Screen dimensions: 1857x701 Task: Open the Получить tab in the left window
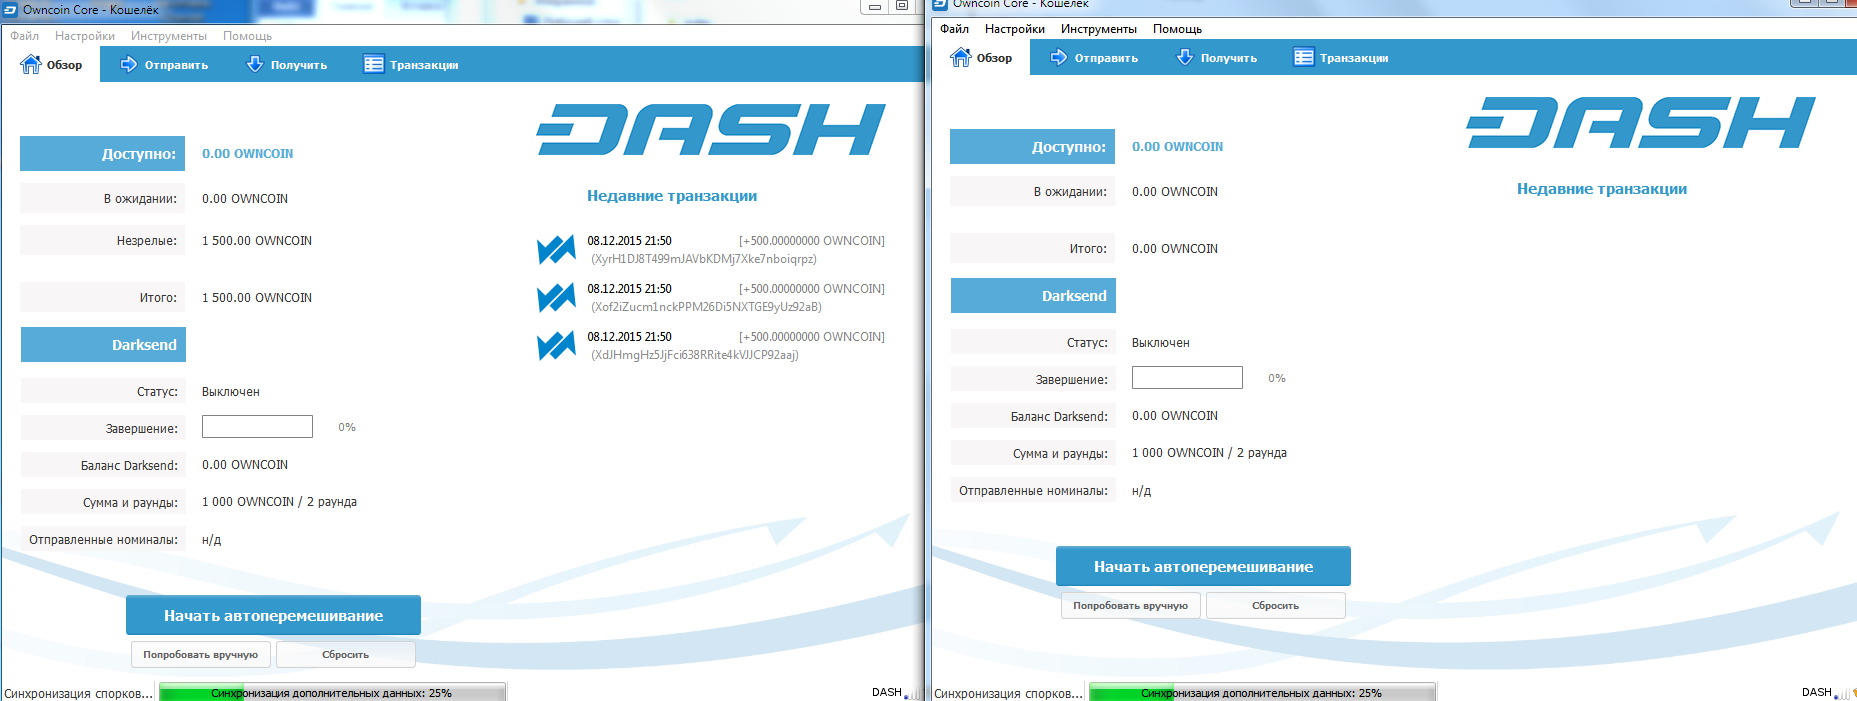[x=287, y=65]
